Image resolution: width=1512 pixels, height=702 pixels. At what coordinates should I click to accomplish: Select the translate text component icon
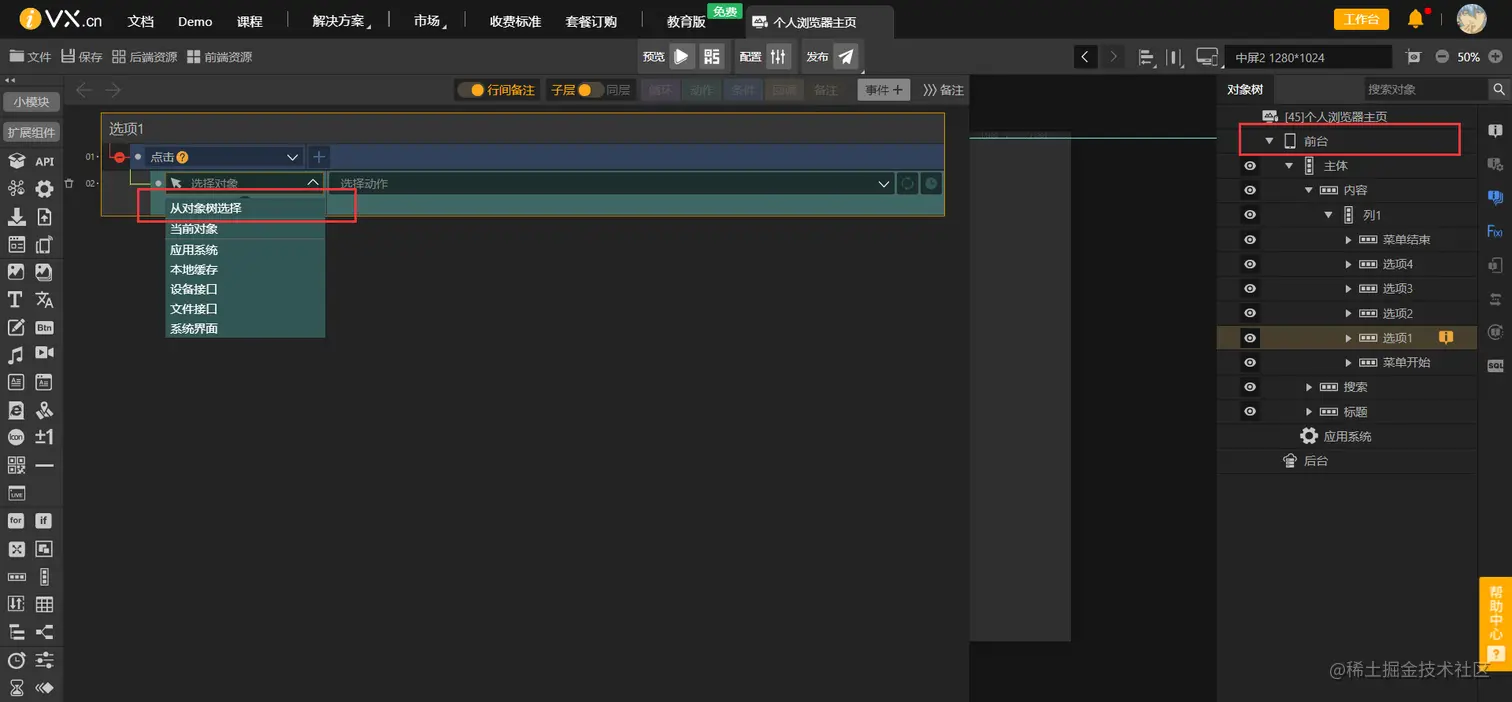[x=44, y=299]
